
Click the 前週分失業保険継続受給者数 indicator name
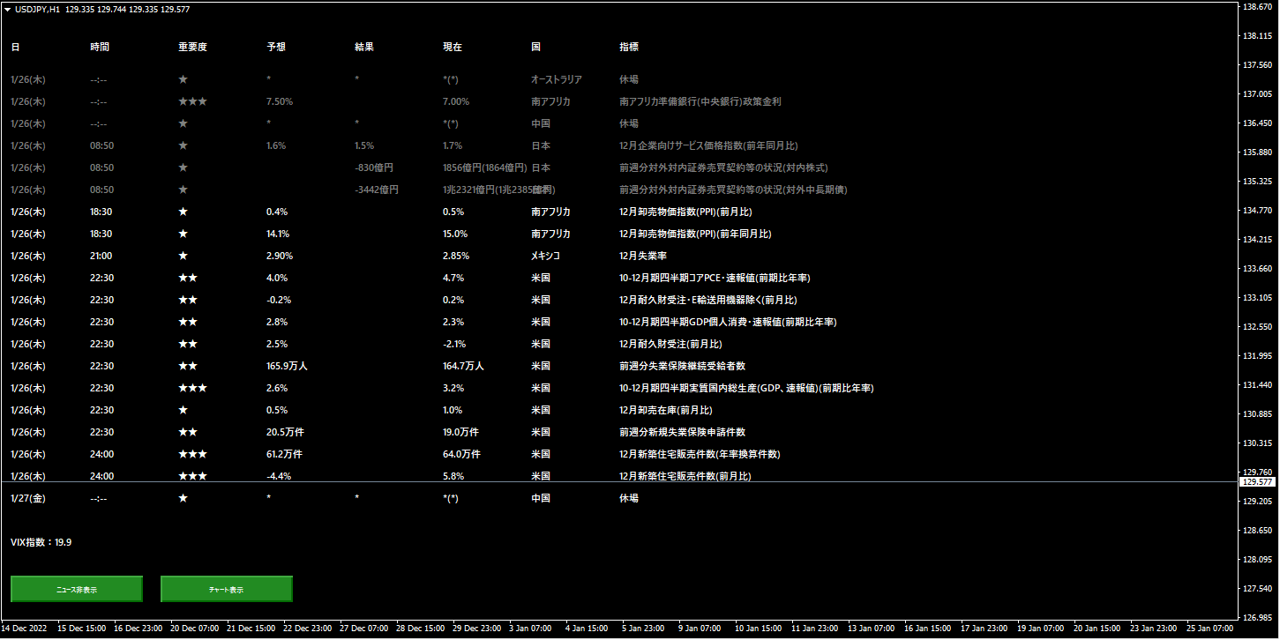(x=682, y=366)
